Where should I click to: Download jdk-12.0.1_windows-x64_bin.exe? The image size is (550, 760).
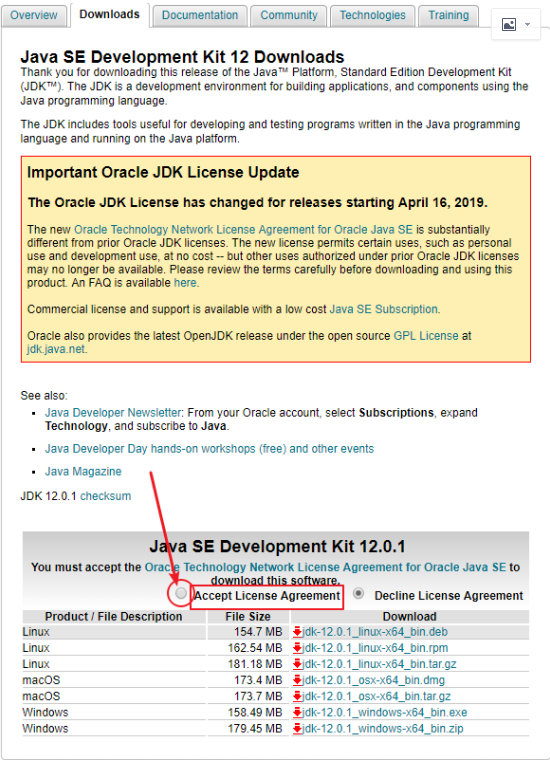(385, 712)
